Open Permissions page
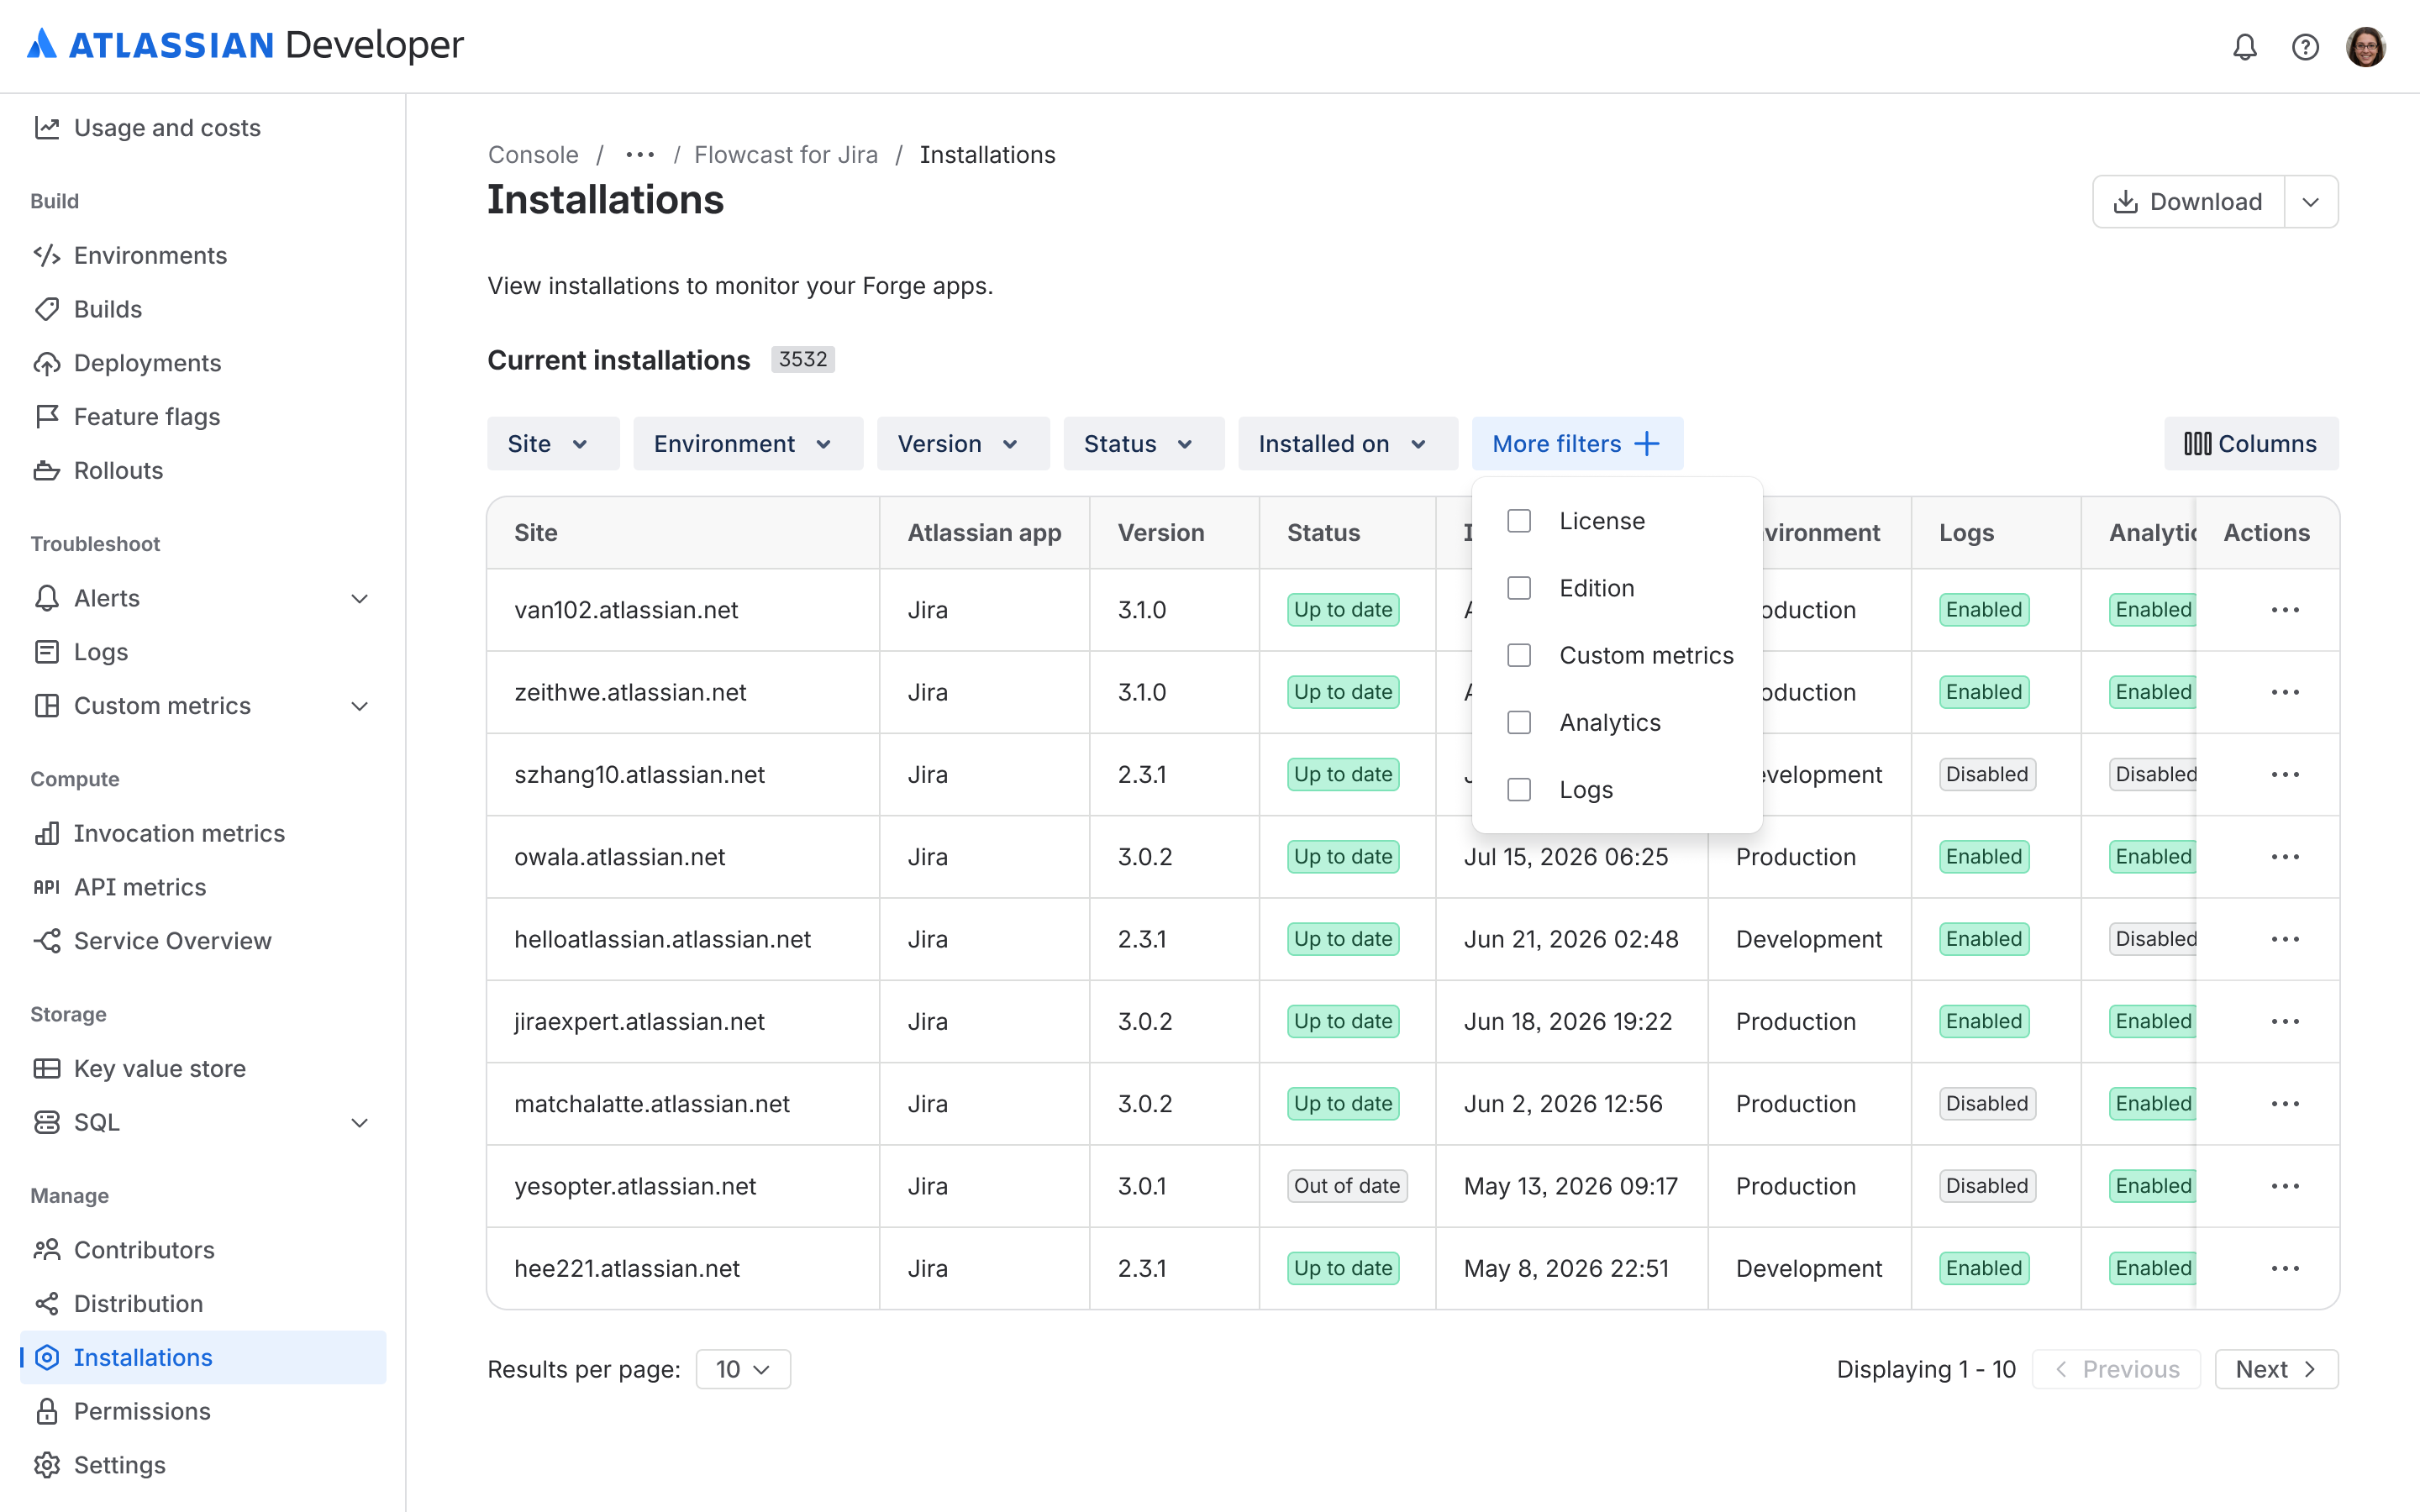 pyautogui.click(x=203, y=1411)
